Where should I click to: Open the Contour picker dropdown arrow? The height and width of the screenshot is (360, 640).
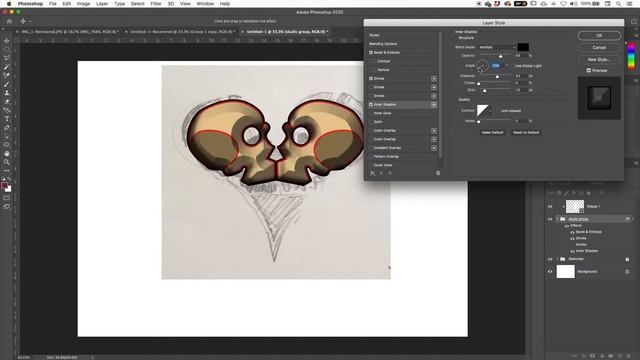[x=491, y=111]
